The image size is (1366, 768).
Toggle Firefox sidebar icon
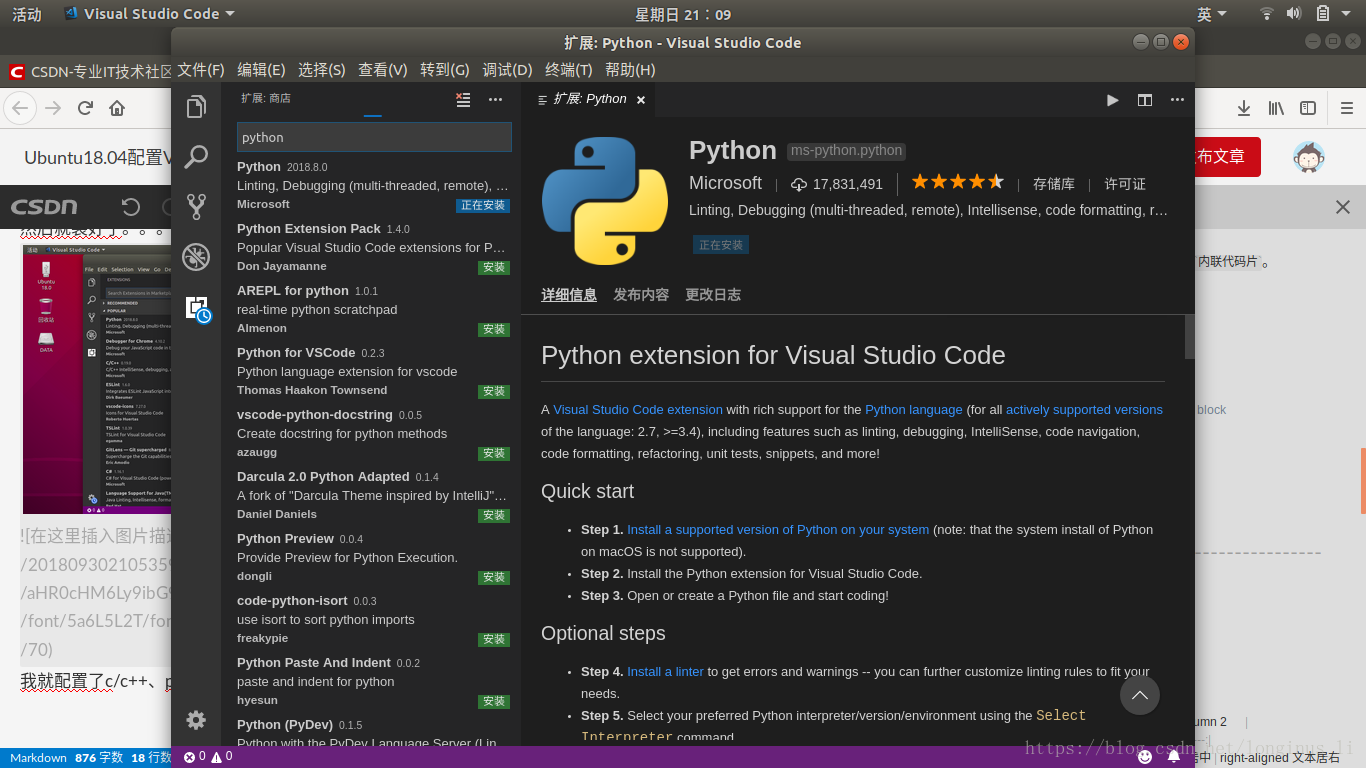pyautogui.click(x=1308, y=108)
